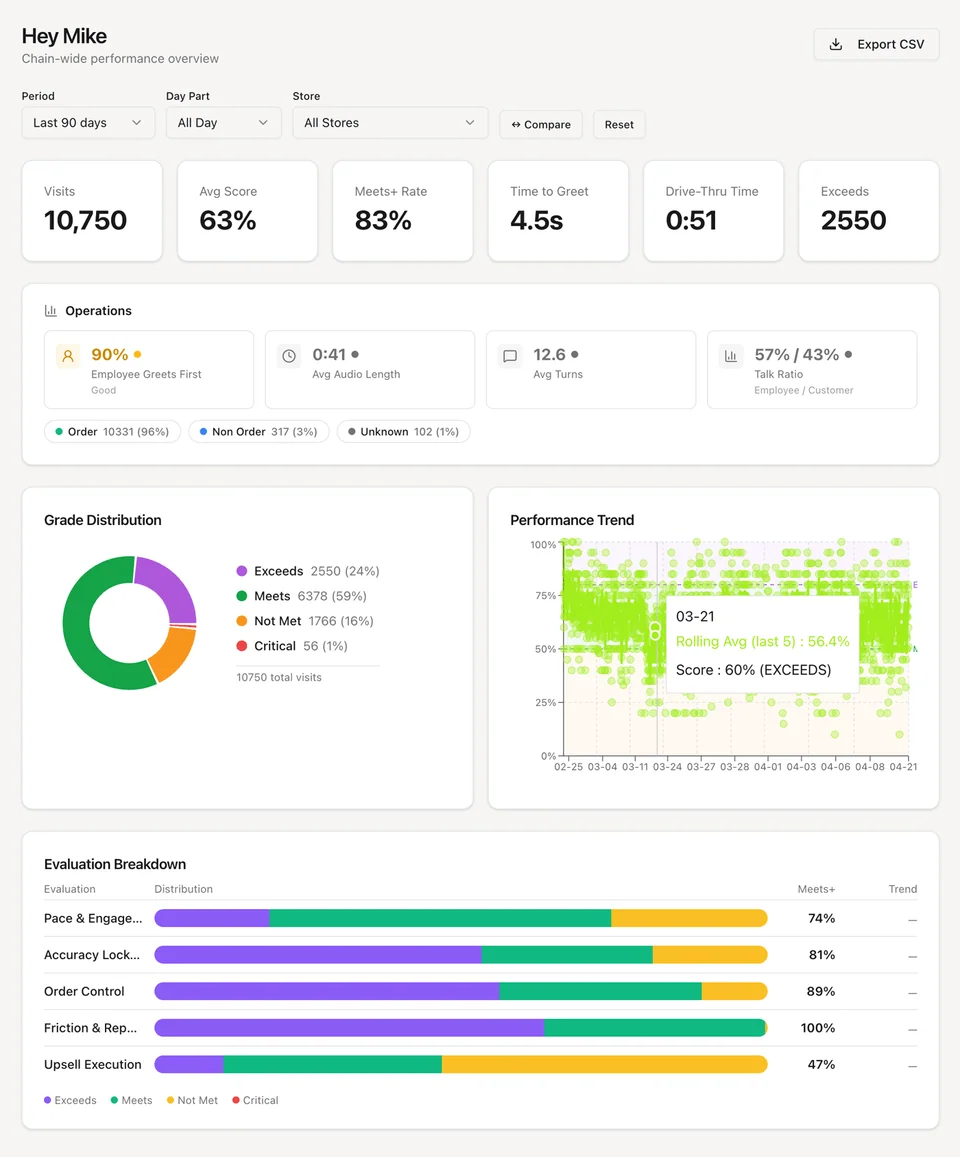Click the Export CSV button
Viewport: 960px width, 1157px height.
coord(876,44)
